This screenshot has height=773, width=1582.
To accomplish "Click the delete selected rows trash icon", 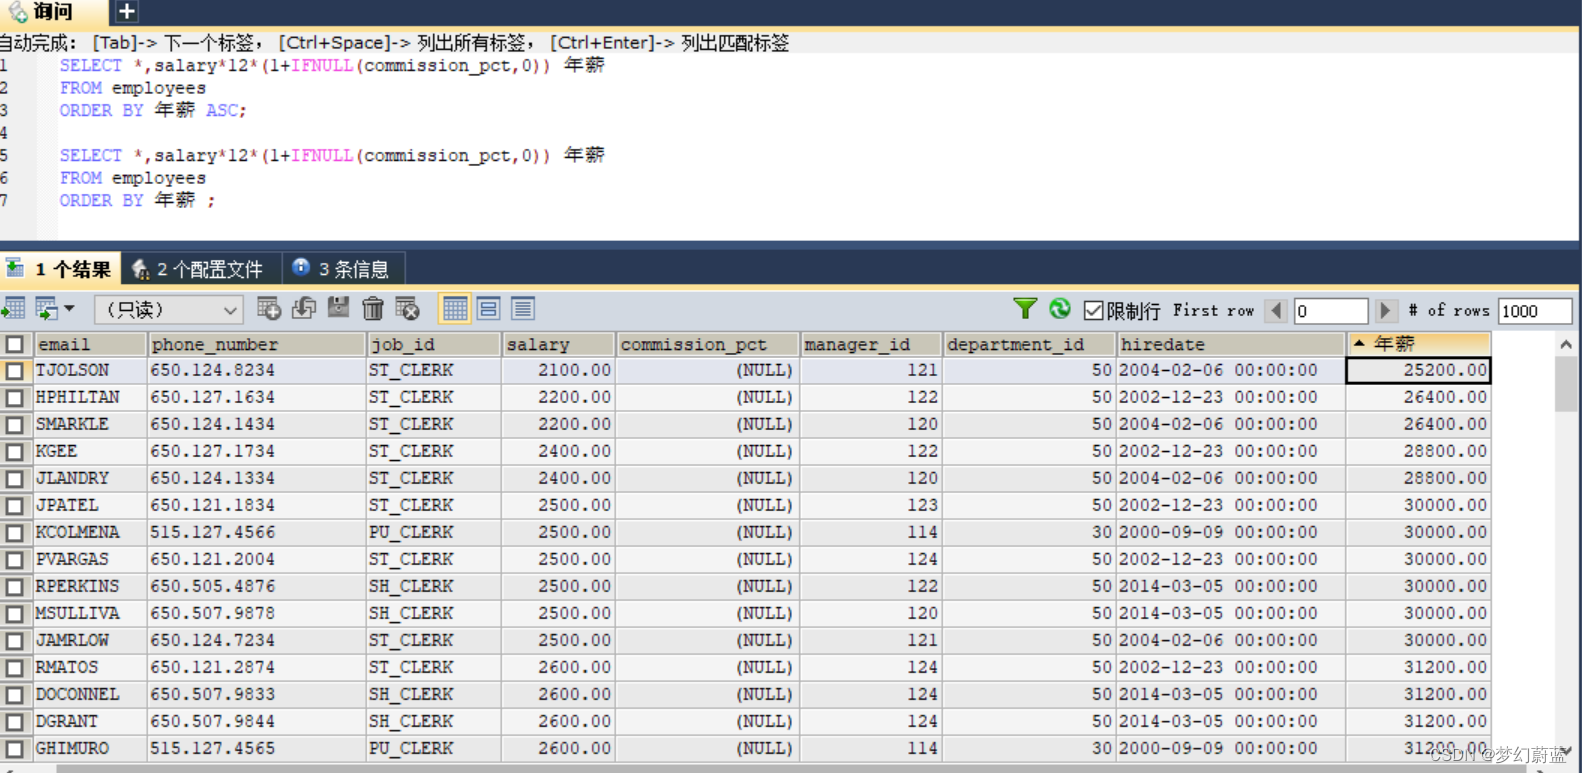I will 373,309.
